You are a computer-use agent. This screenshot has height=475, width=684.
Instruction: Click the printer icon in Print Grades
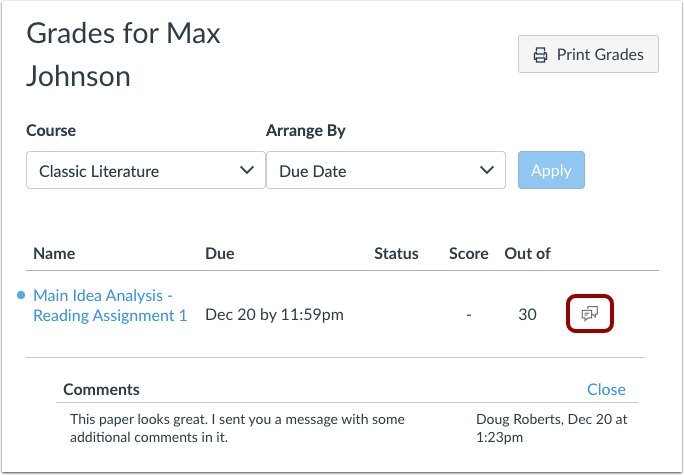(x=540, y=54)
